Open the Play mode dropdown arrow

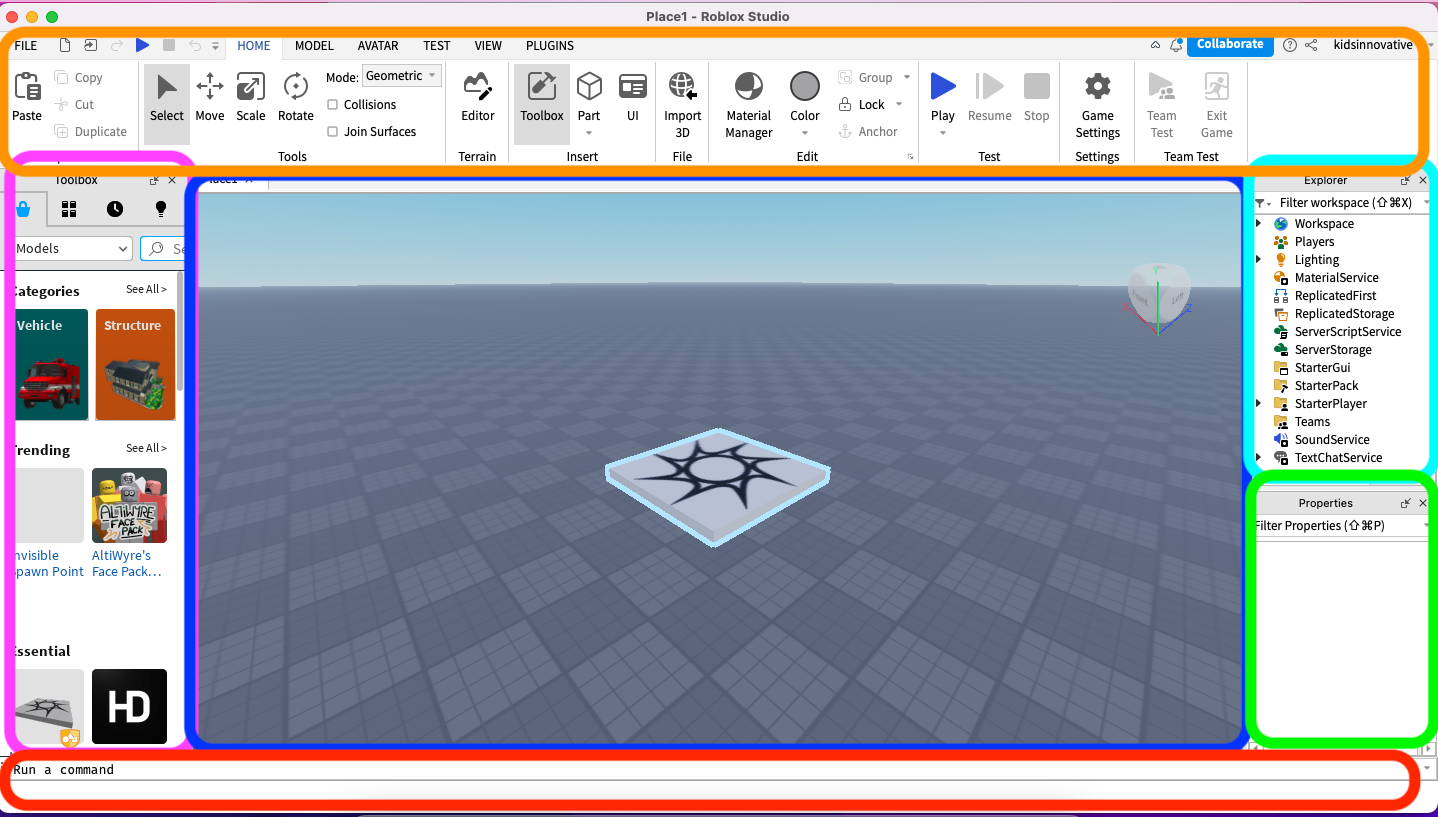(x=943, y=133)
